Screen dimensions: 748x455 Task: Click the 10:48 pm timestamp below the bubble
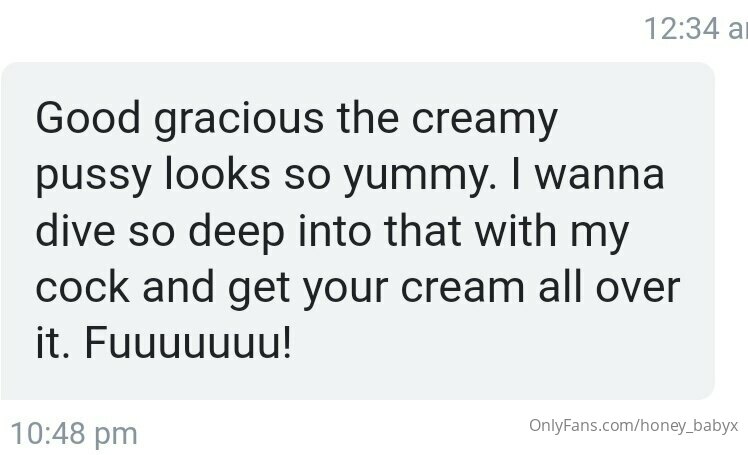click(74, 434)
